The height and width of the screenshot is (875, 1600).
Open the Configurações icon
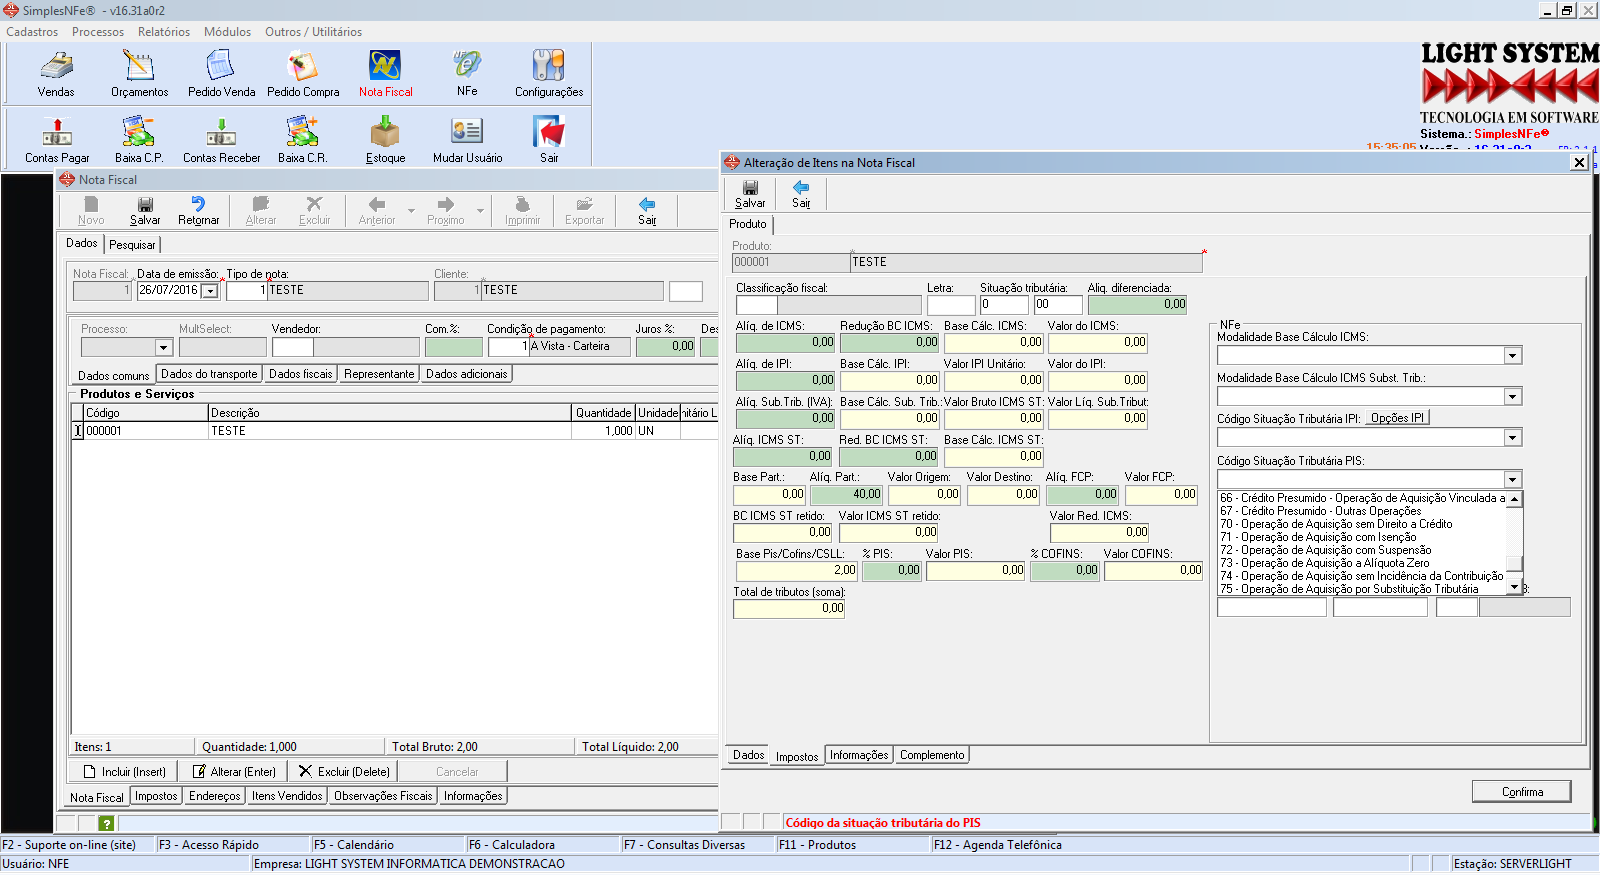(x=549, y=73)
